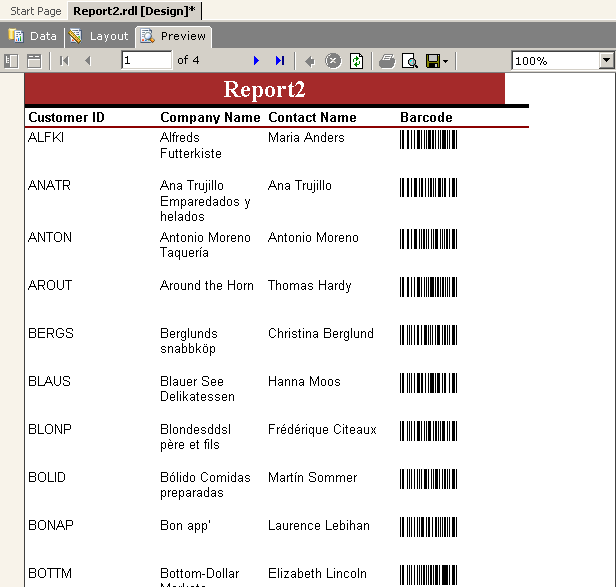Select the ANTON customer ID cell

50,237
